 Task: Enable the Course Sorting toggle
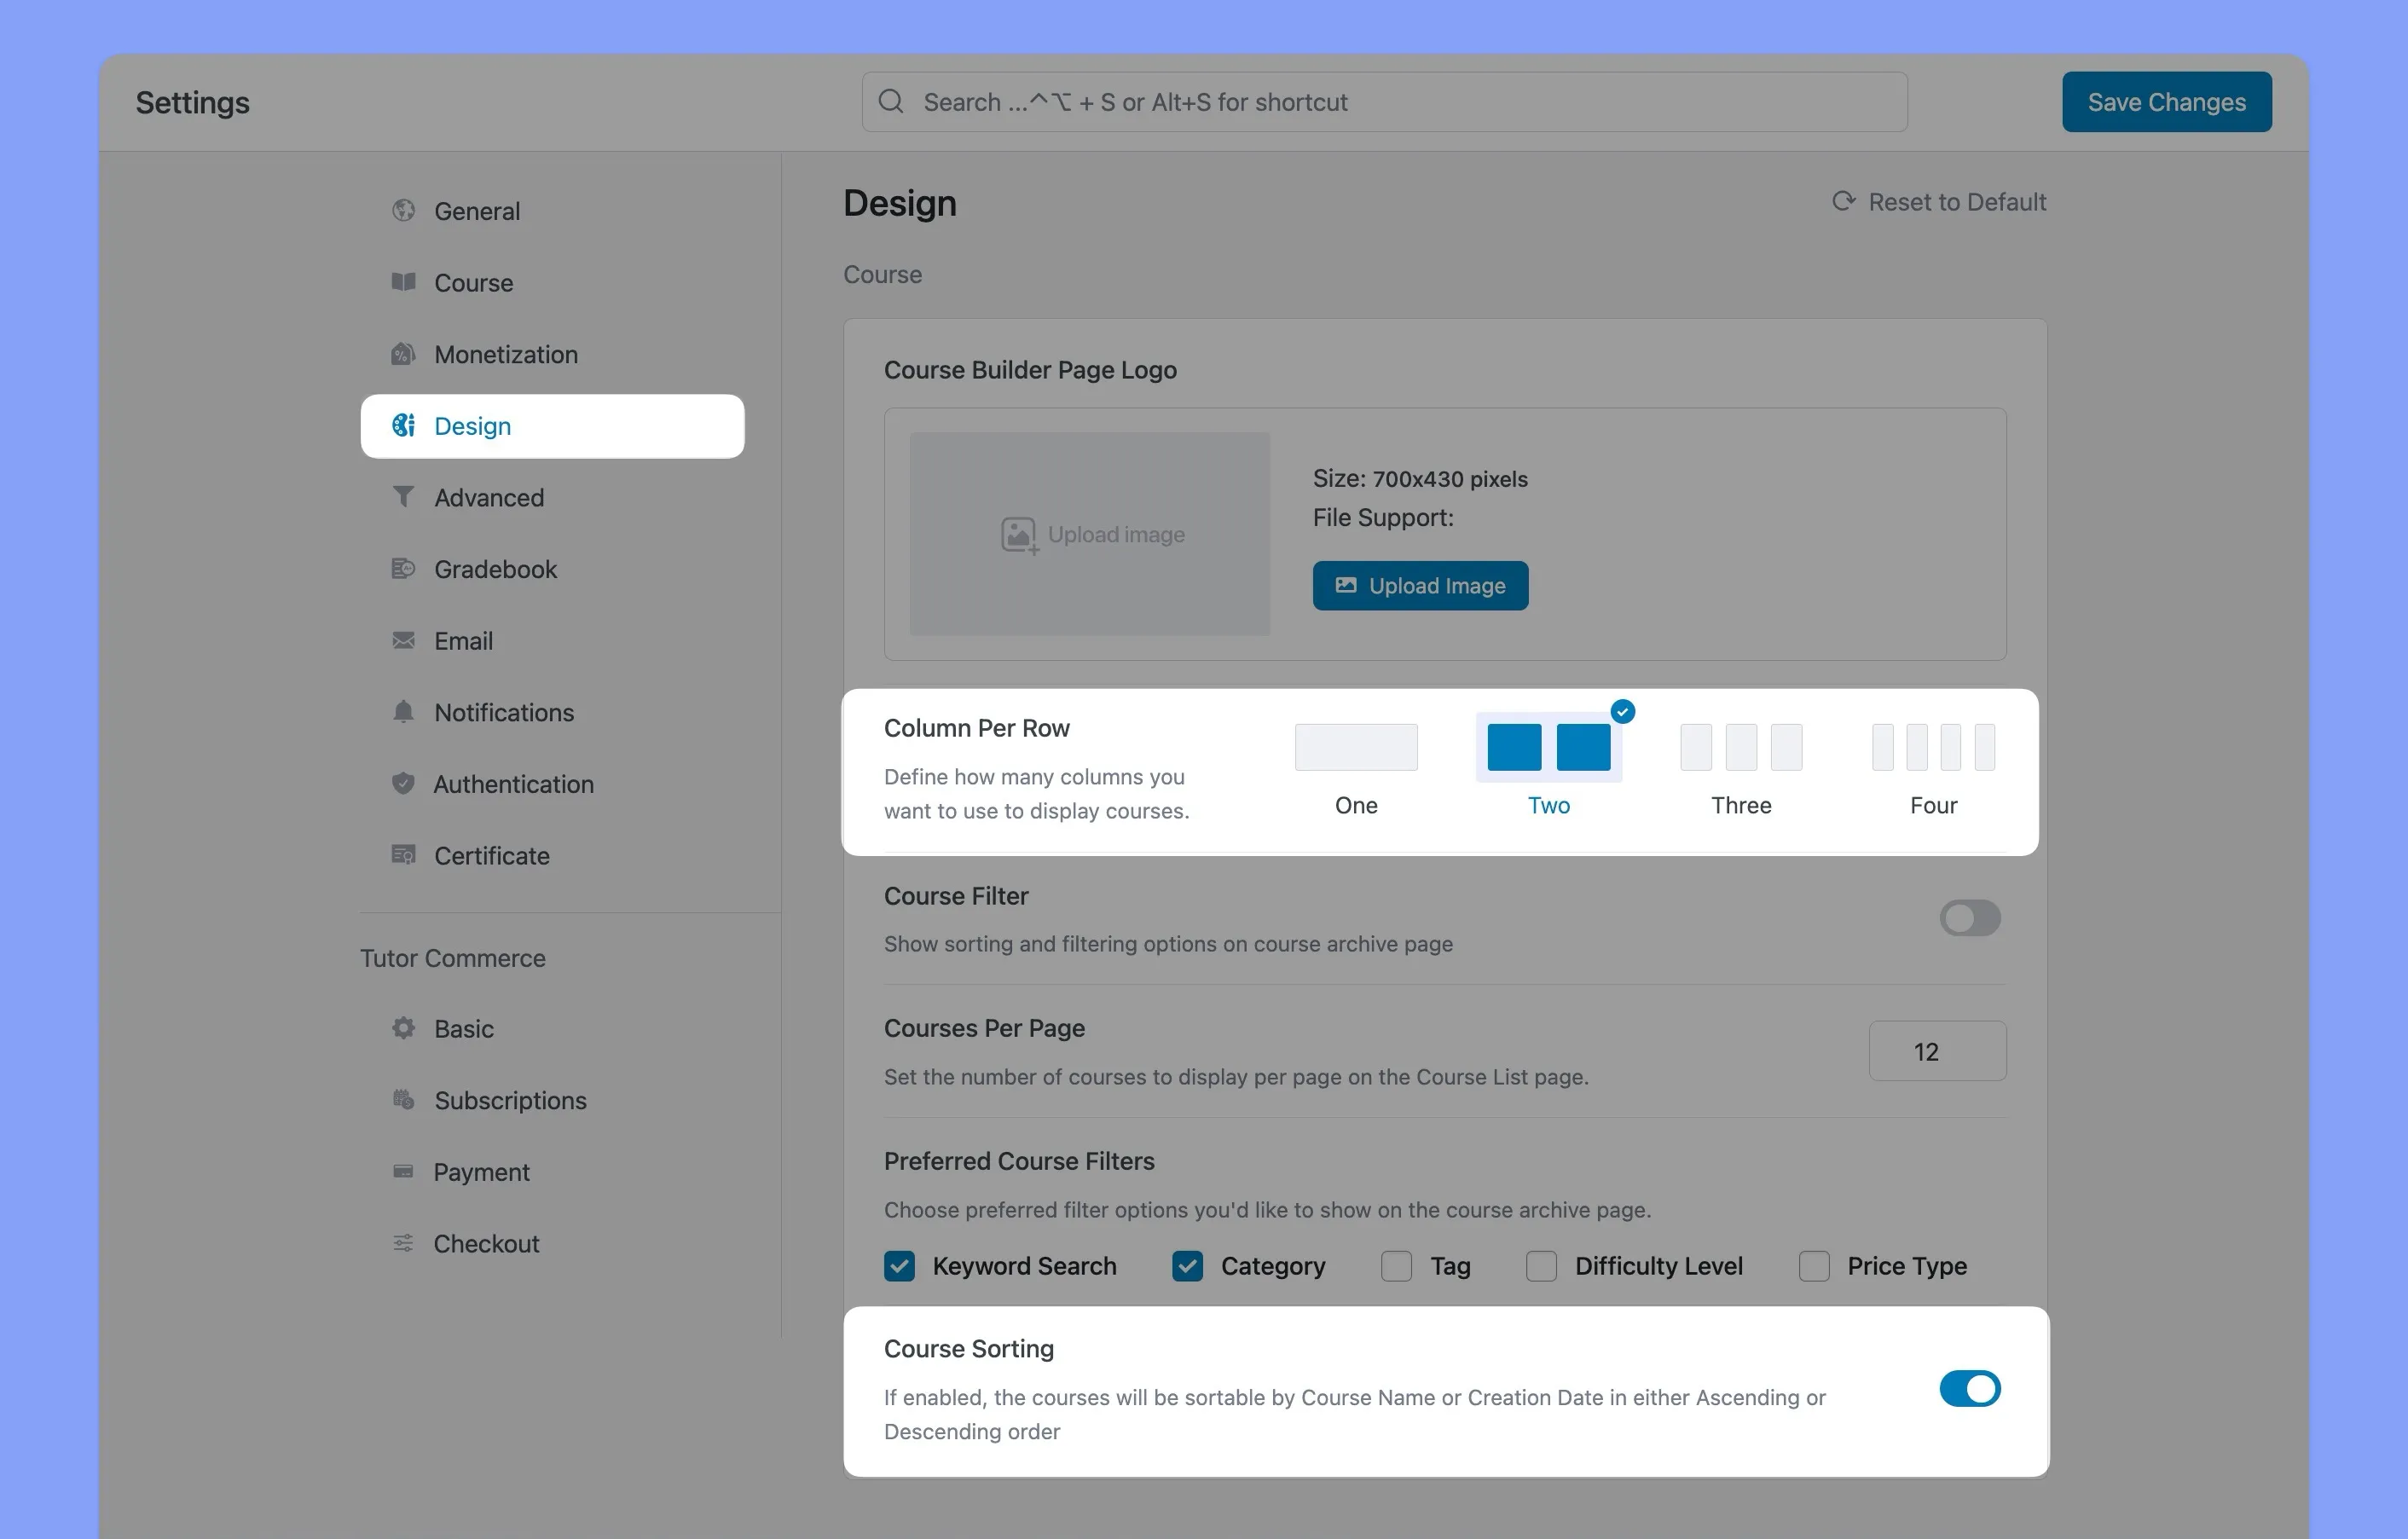tap(1967, 1388)
